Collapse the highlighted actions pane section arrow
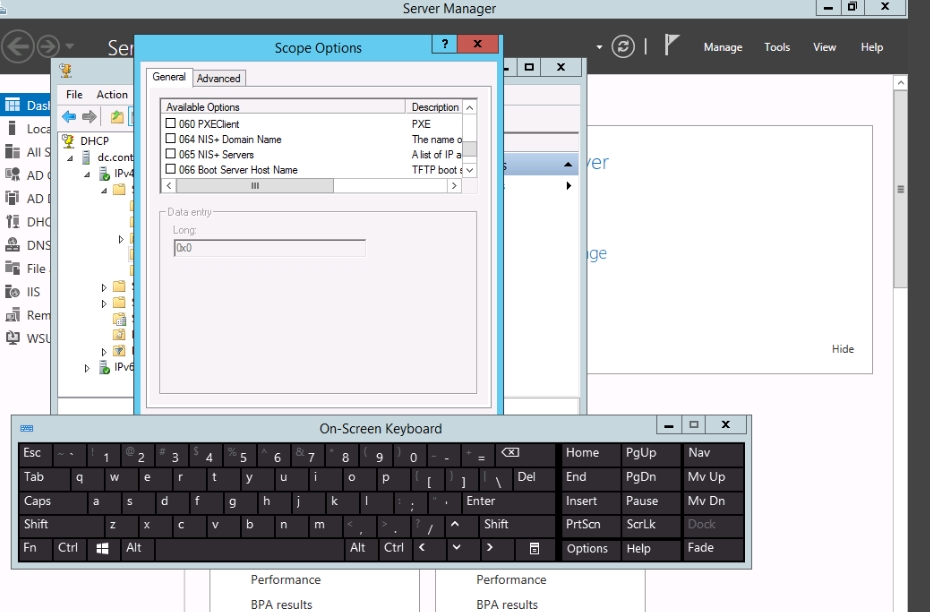 pyautogui.click(x=568, y=164)
